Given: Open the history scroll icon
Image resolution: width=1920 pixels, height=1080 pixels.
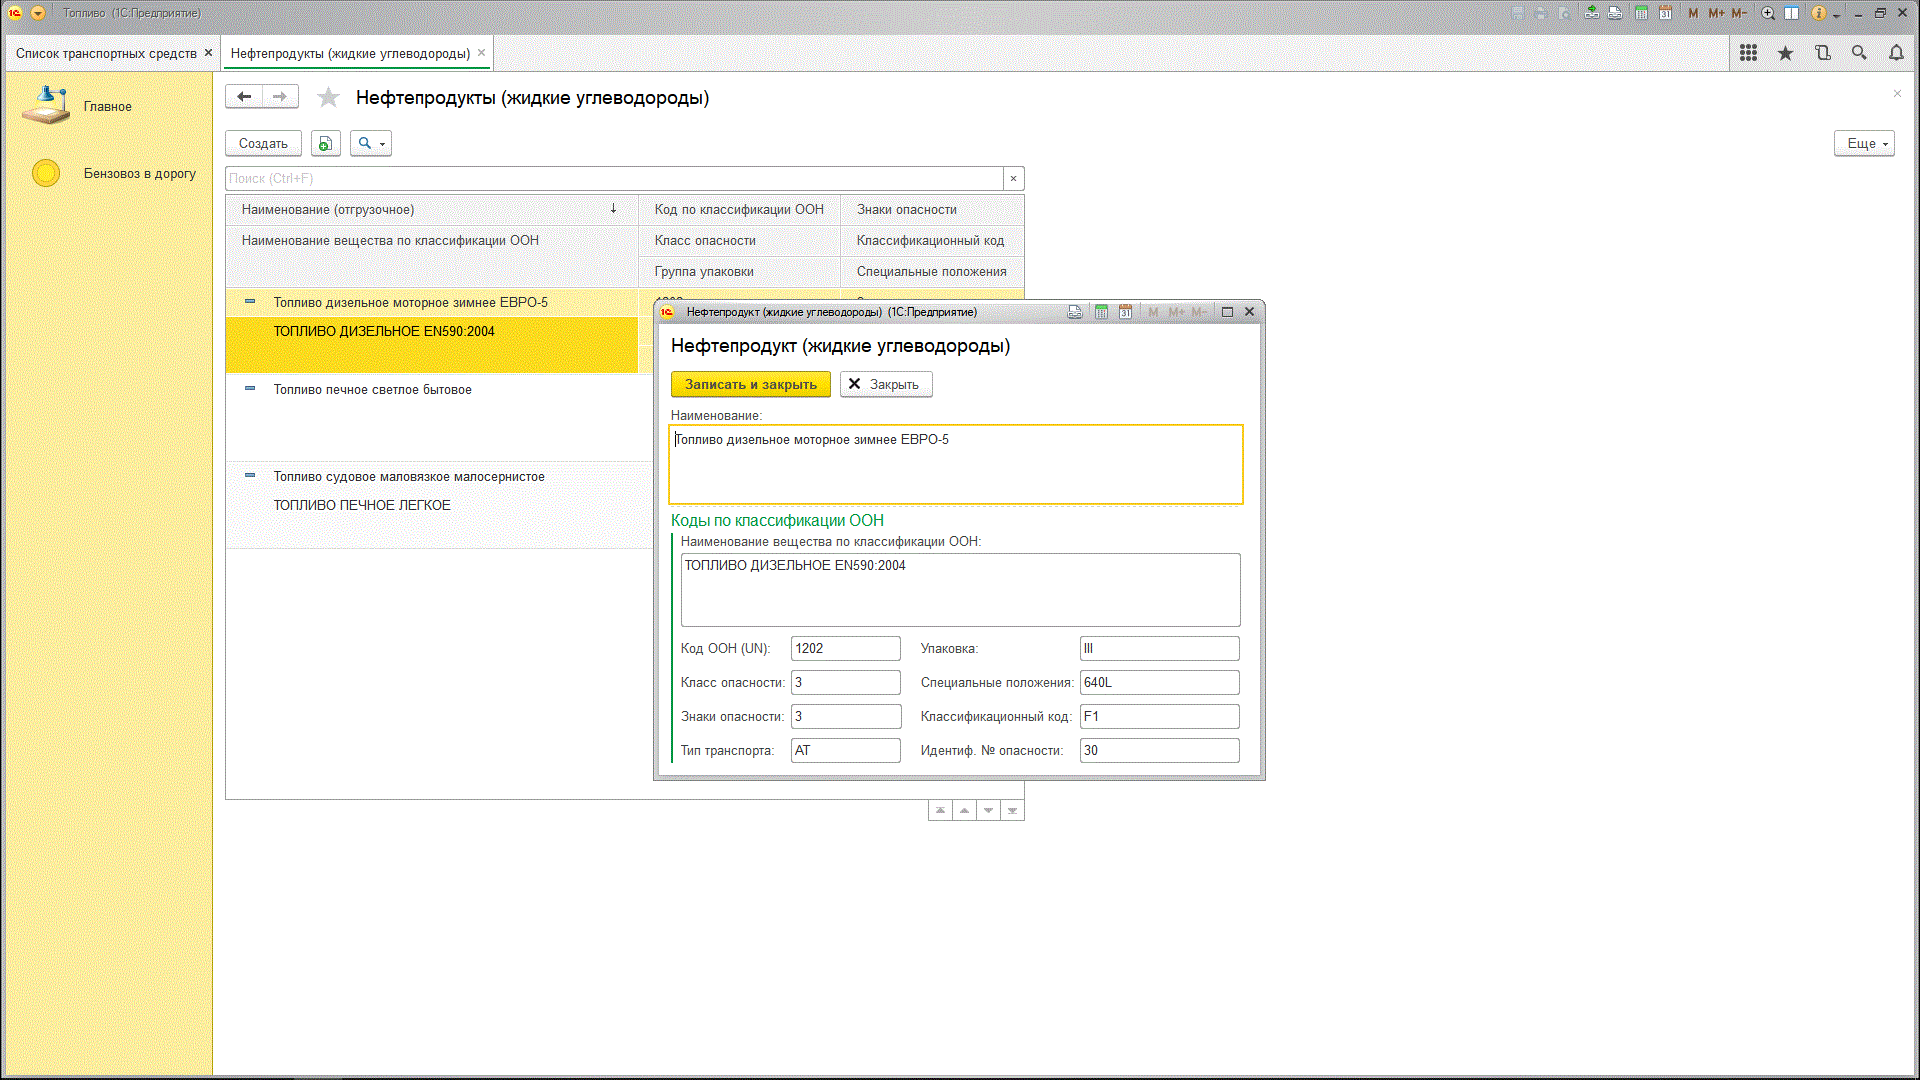Looking at the screenshot, I should pos(1822,53).
